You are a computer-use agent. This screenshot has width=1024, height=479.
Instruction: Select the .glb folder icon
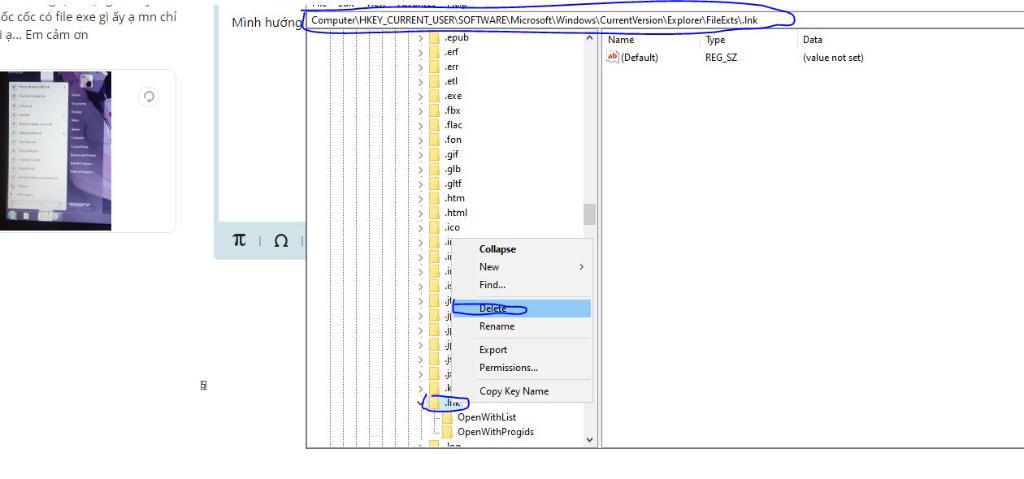[x=434, y=169]
